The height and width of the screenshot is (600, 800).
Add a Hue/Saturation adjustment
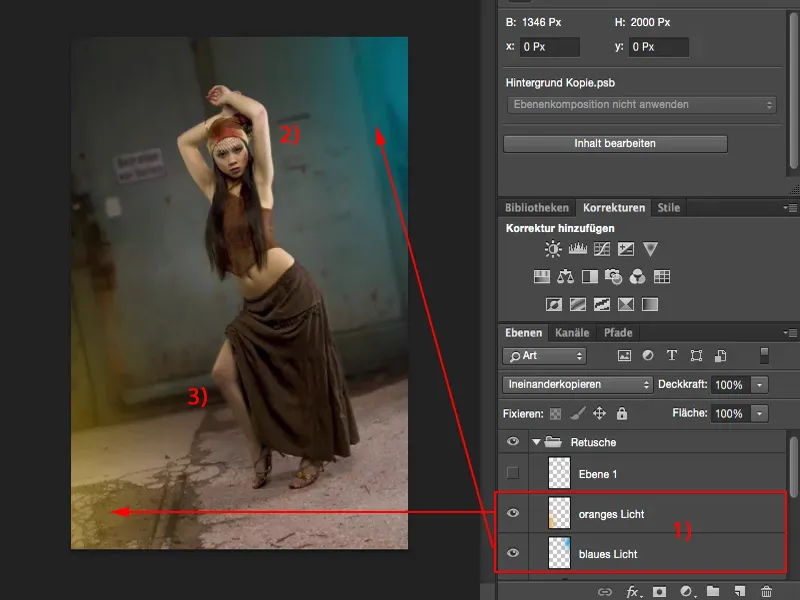pos(541,277)
